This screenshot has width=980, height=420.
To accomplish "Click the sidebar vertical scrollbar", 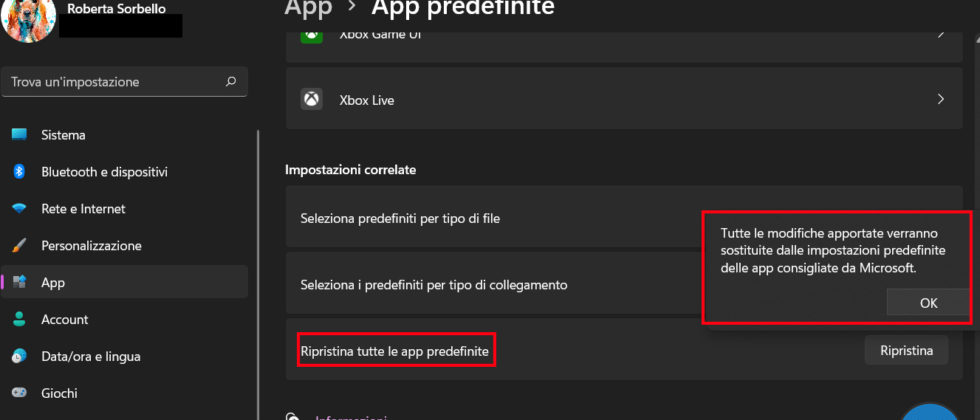I will click(x=257, y=275).
